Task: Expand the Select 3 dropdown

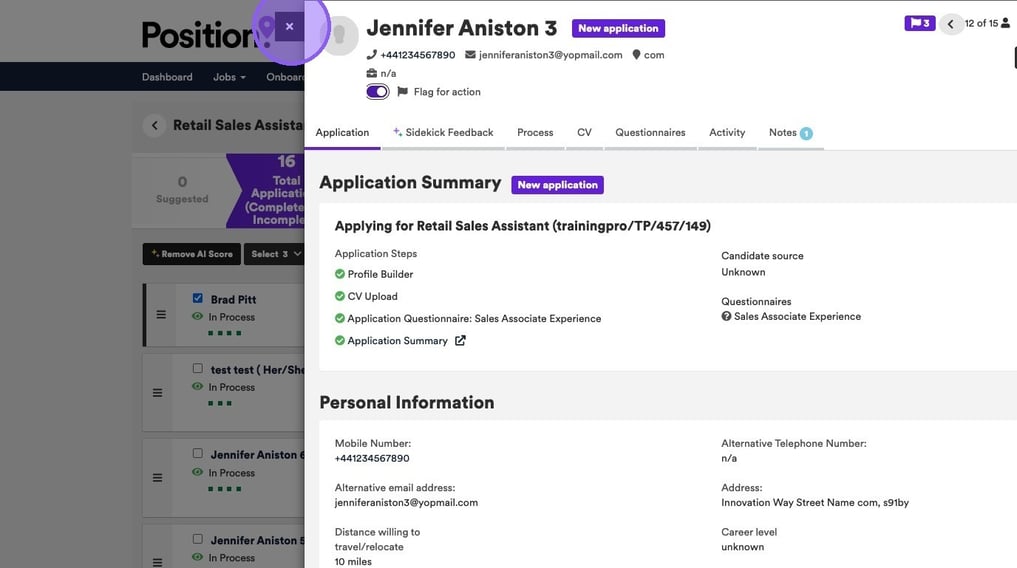Action: tap(275, 254)
